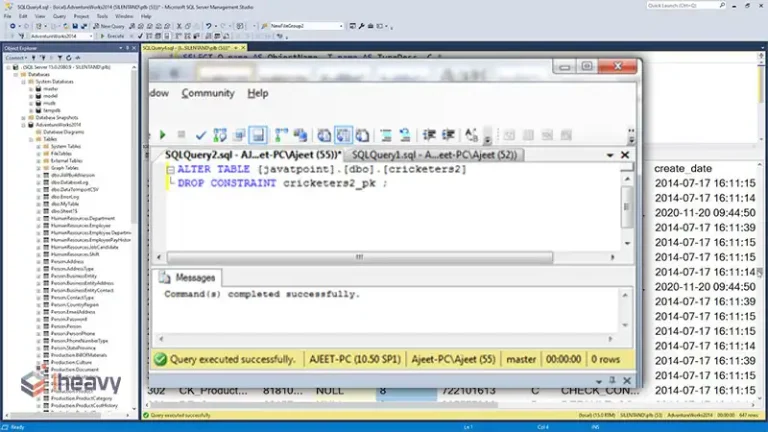The height and width of the screenshot is (432, 768).
Task: Click the Include Actual Execution Plan icon
Action: 282,135
